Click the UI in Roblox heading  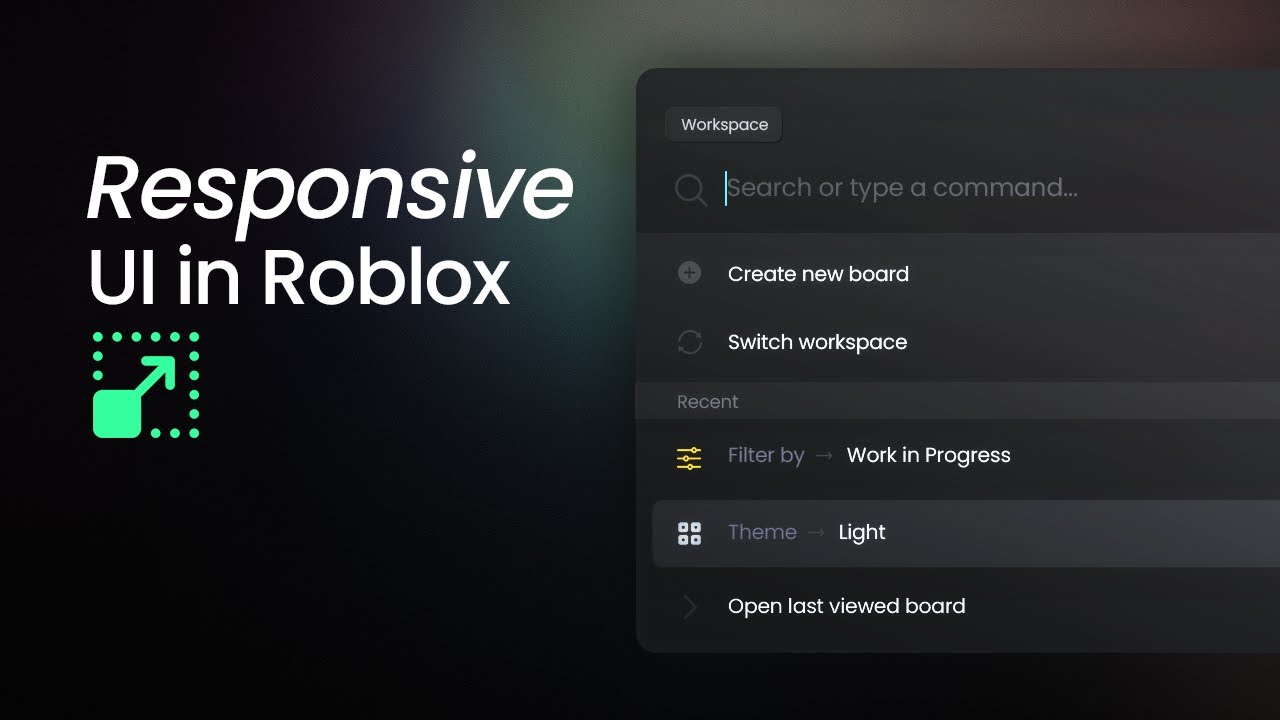(300, 277)
